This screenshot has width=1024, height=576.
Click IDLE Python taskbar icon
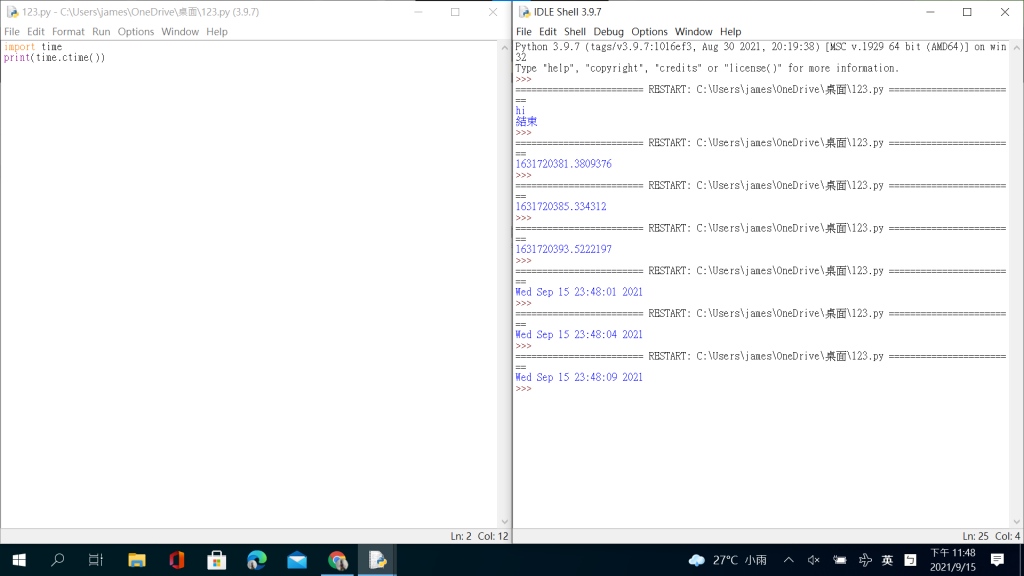[377, 560]
